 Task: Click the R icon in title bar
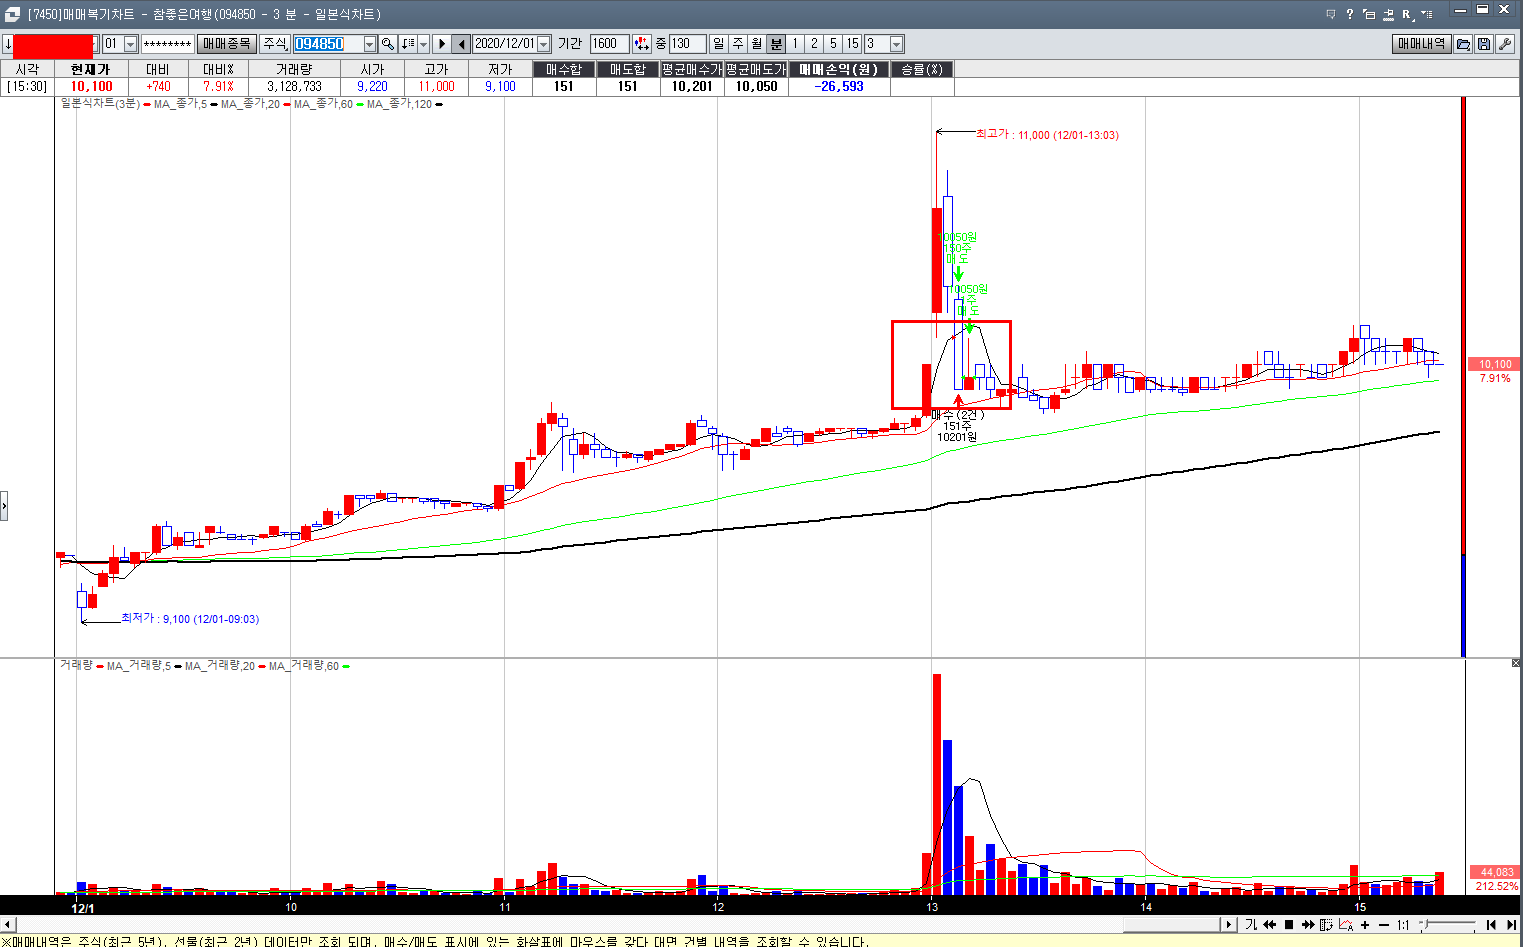(x=1407, y=14)
